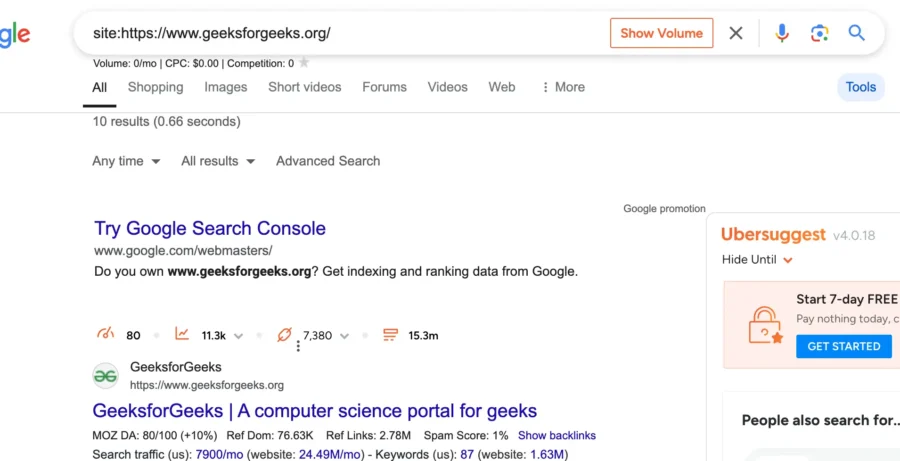Click the Start 7-day FREE trial heading
This screenshot has height=461, width=900.
(x=847, y=299)
